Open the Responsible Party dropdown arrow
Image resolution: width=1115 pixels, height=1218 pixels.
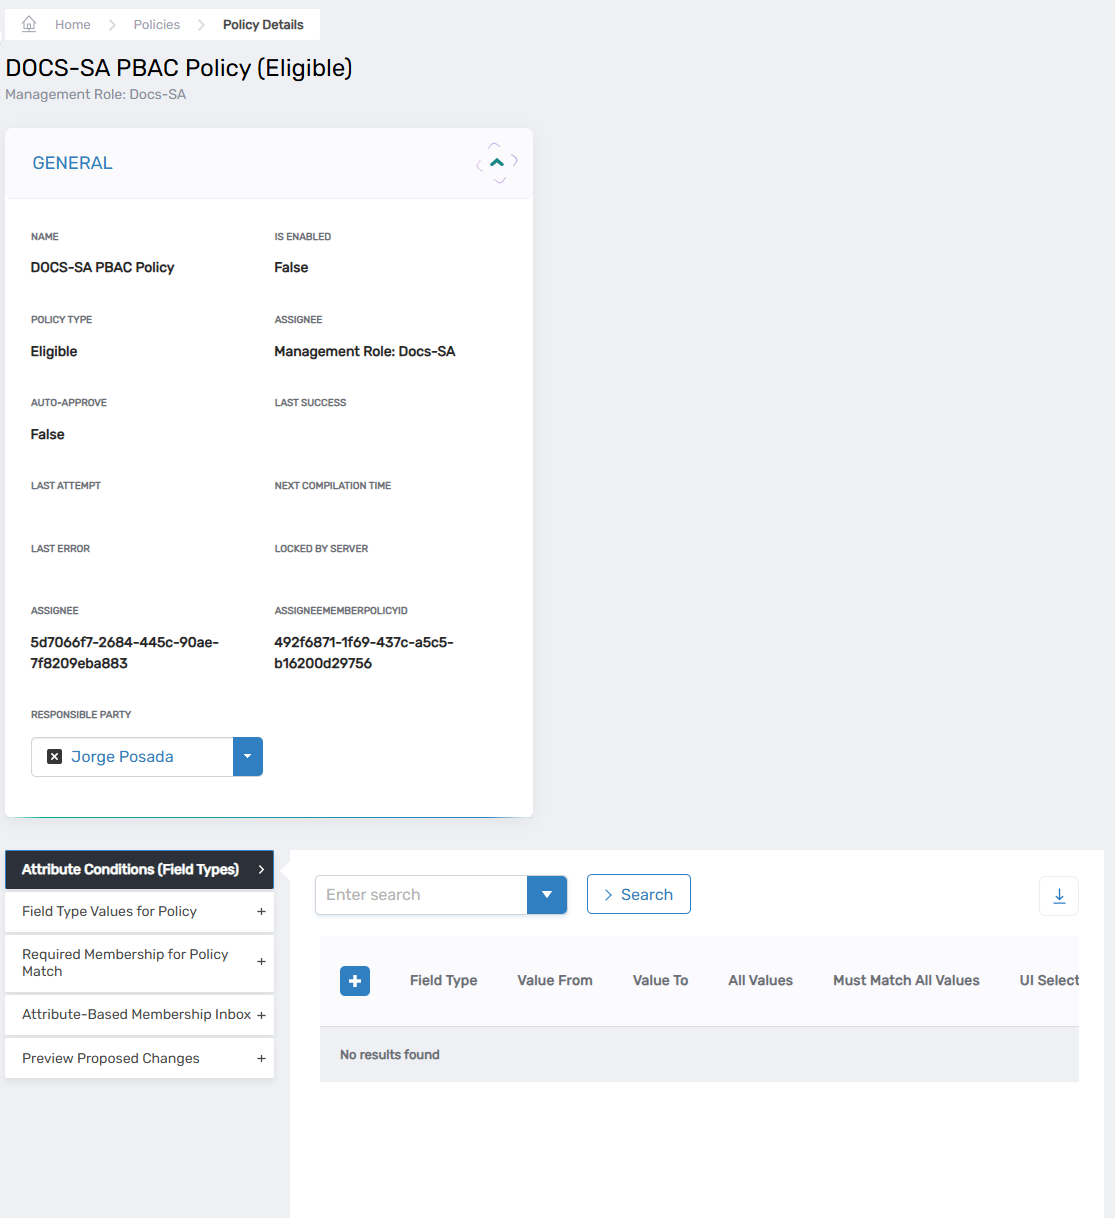[248, 757]
